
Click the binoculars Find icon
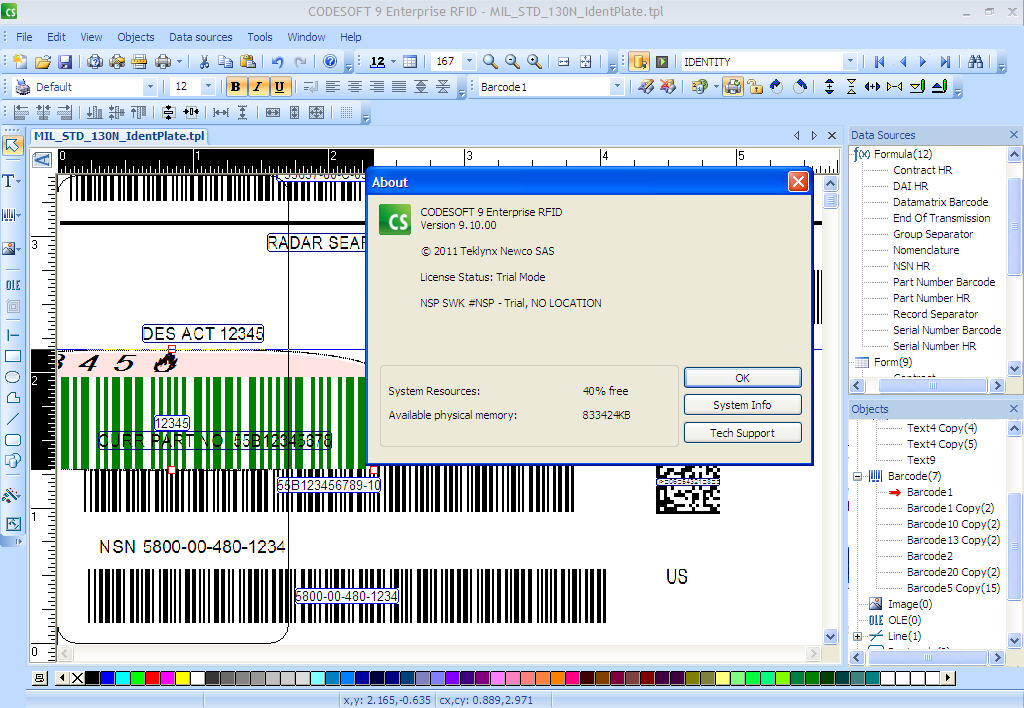tap(977, 62)
